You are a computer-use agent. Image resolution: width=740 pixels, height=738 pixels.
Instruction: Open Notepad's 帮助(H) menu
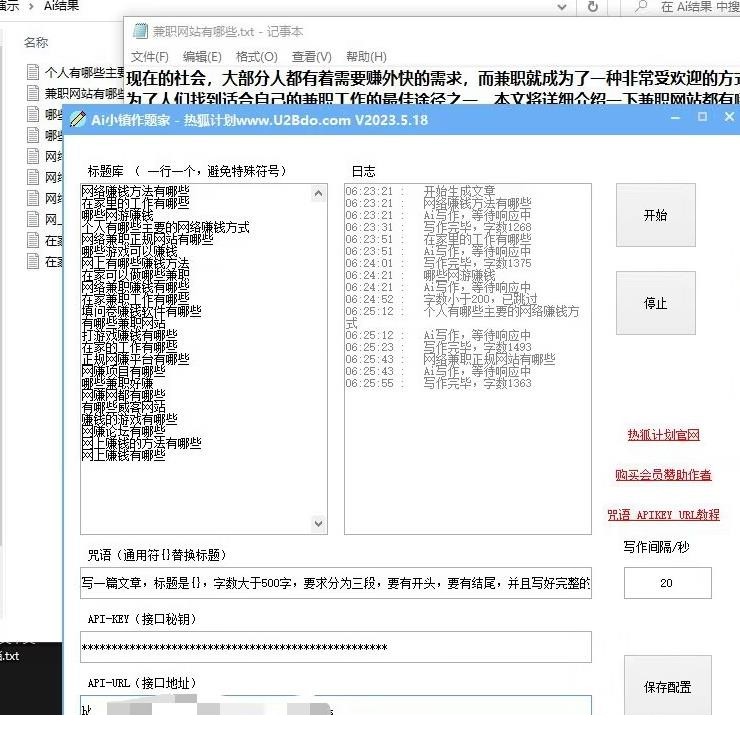click(x=366, y=57)
